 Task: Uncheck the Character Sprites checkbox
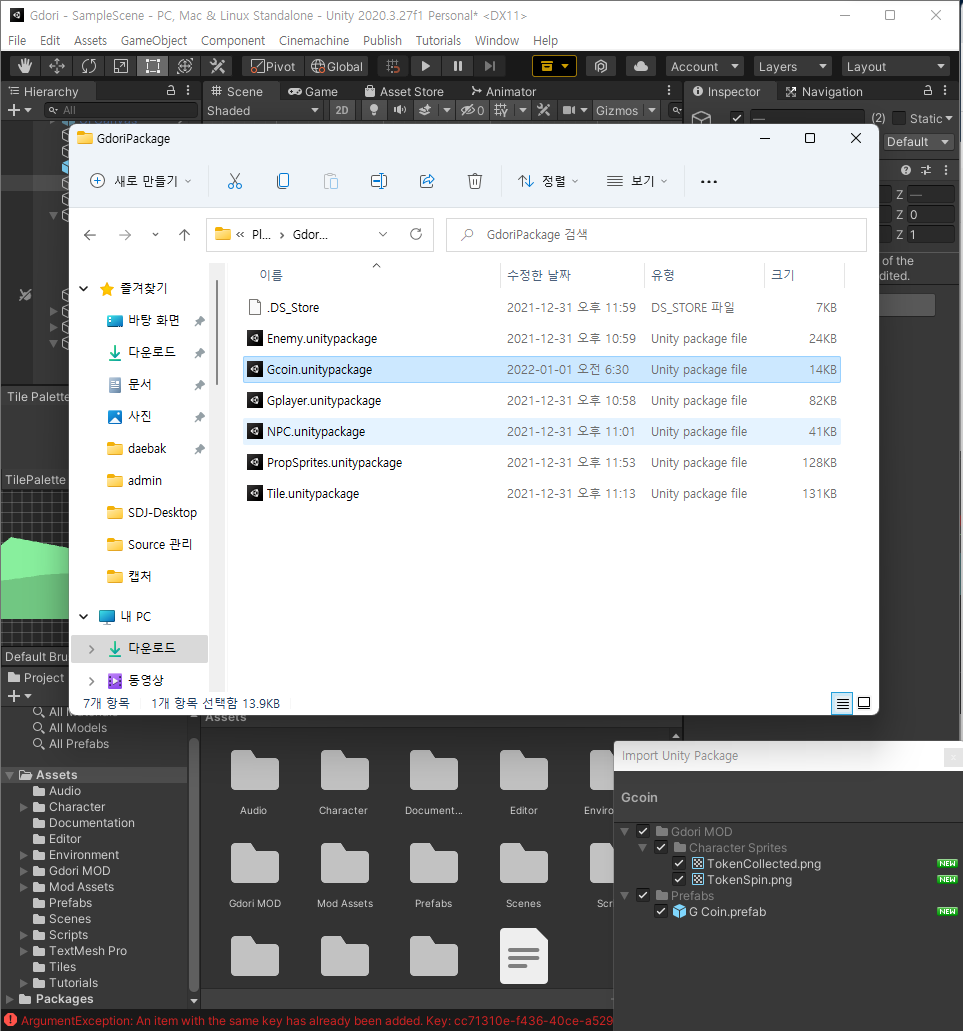661,847
